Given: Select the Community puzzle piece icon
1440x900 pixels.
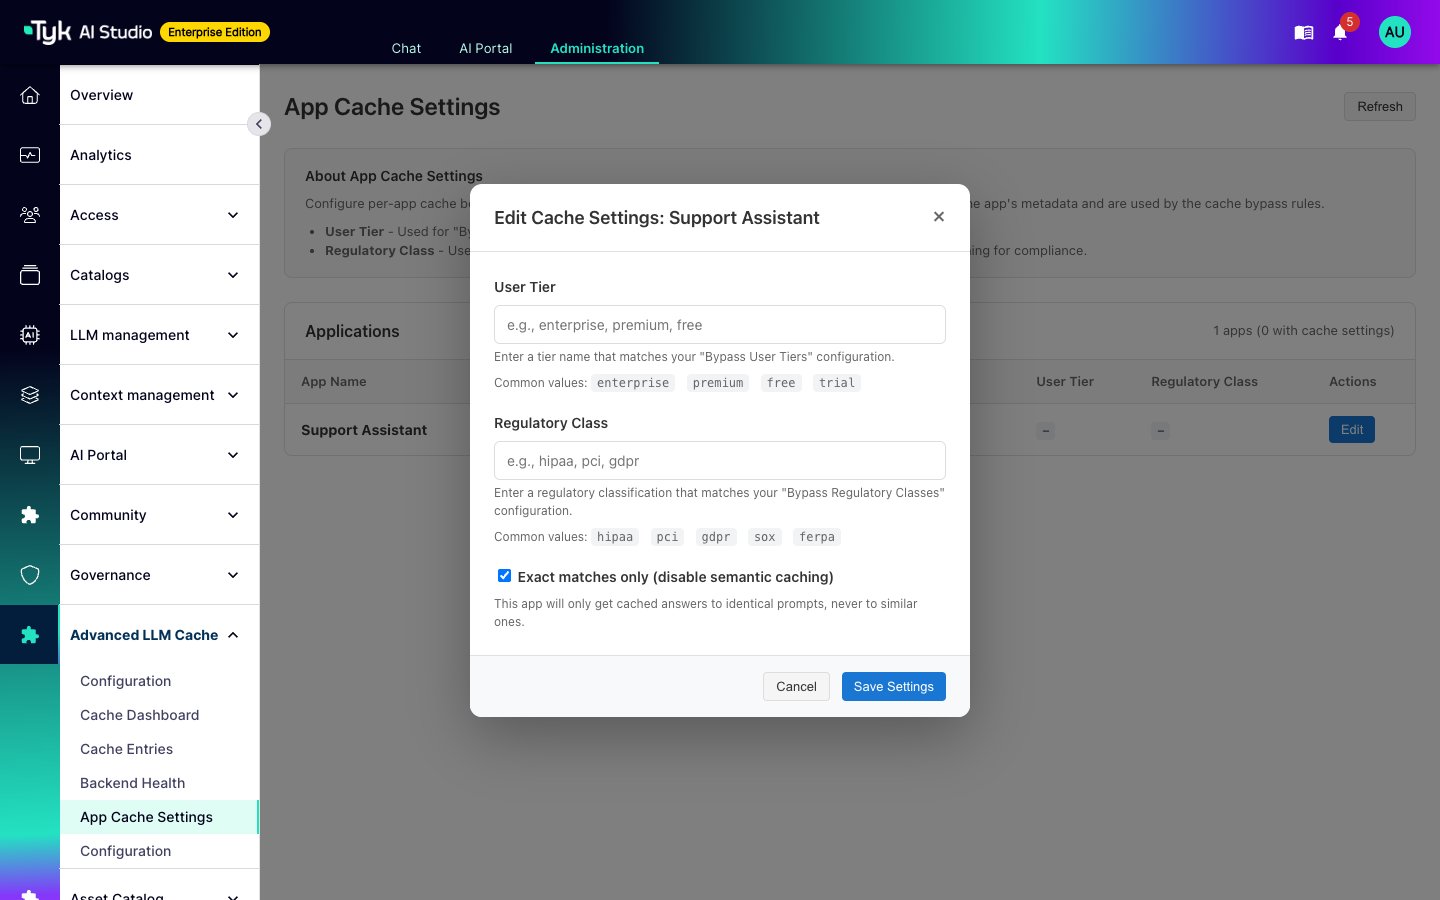Looking at the screenshot, I should [30, 515].
